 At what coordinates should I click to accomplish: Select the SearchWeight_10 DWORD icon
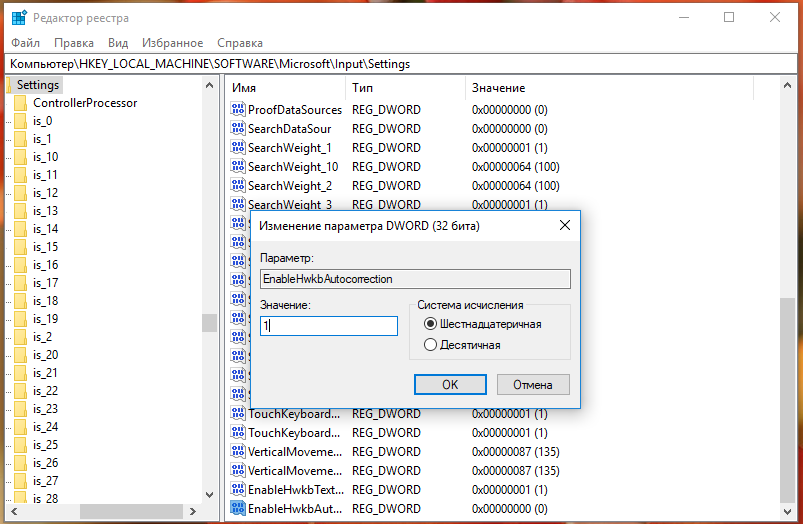click(x=238, y=166)
